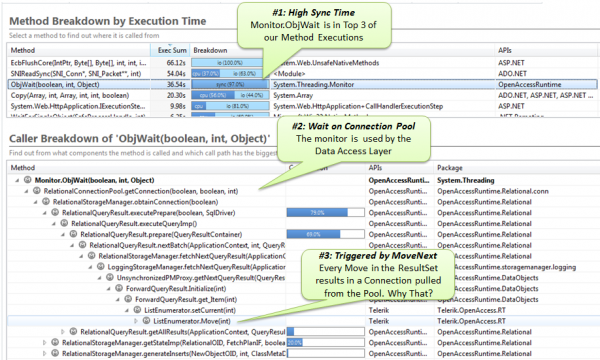Collapse the Monitor.ObjWait tree node
The width and height of the screenshot is (600, 360).
point(17,180)
